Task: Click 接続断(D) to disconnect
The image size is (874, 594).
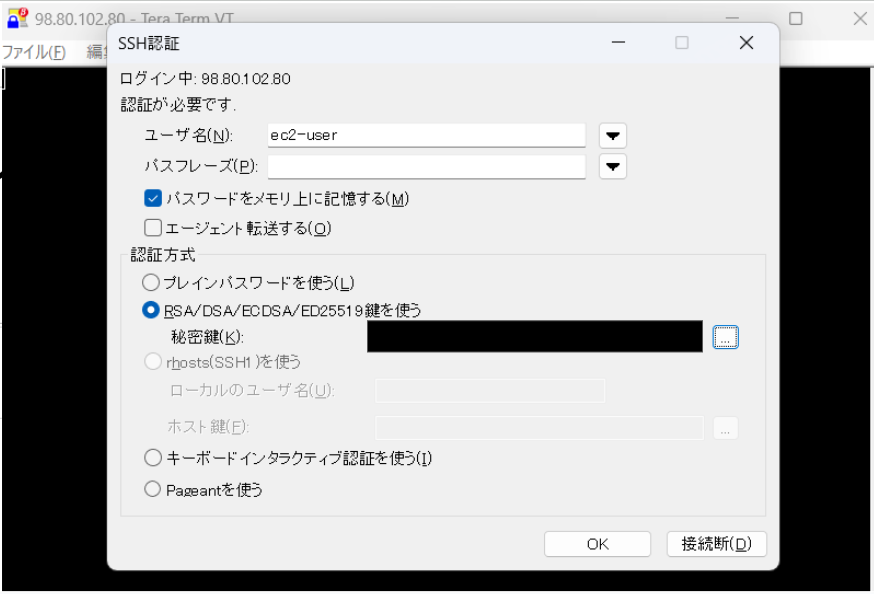Action: tap(716, 543)
